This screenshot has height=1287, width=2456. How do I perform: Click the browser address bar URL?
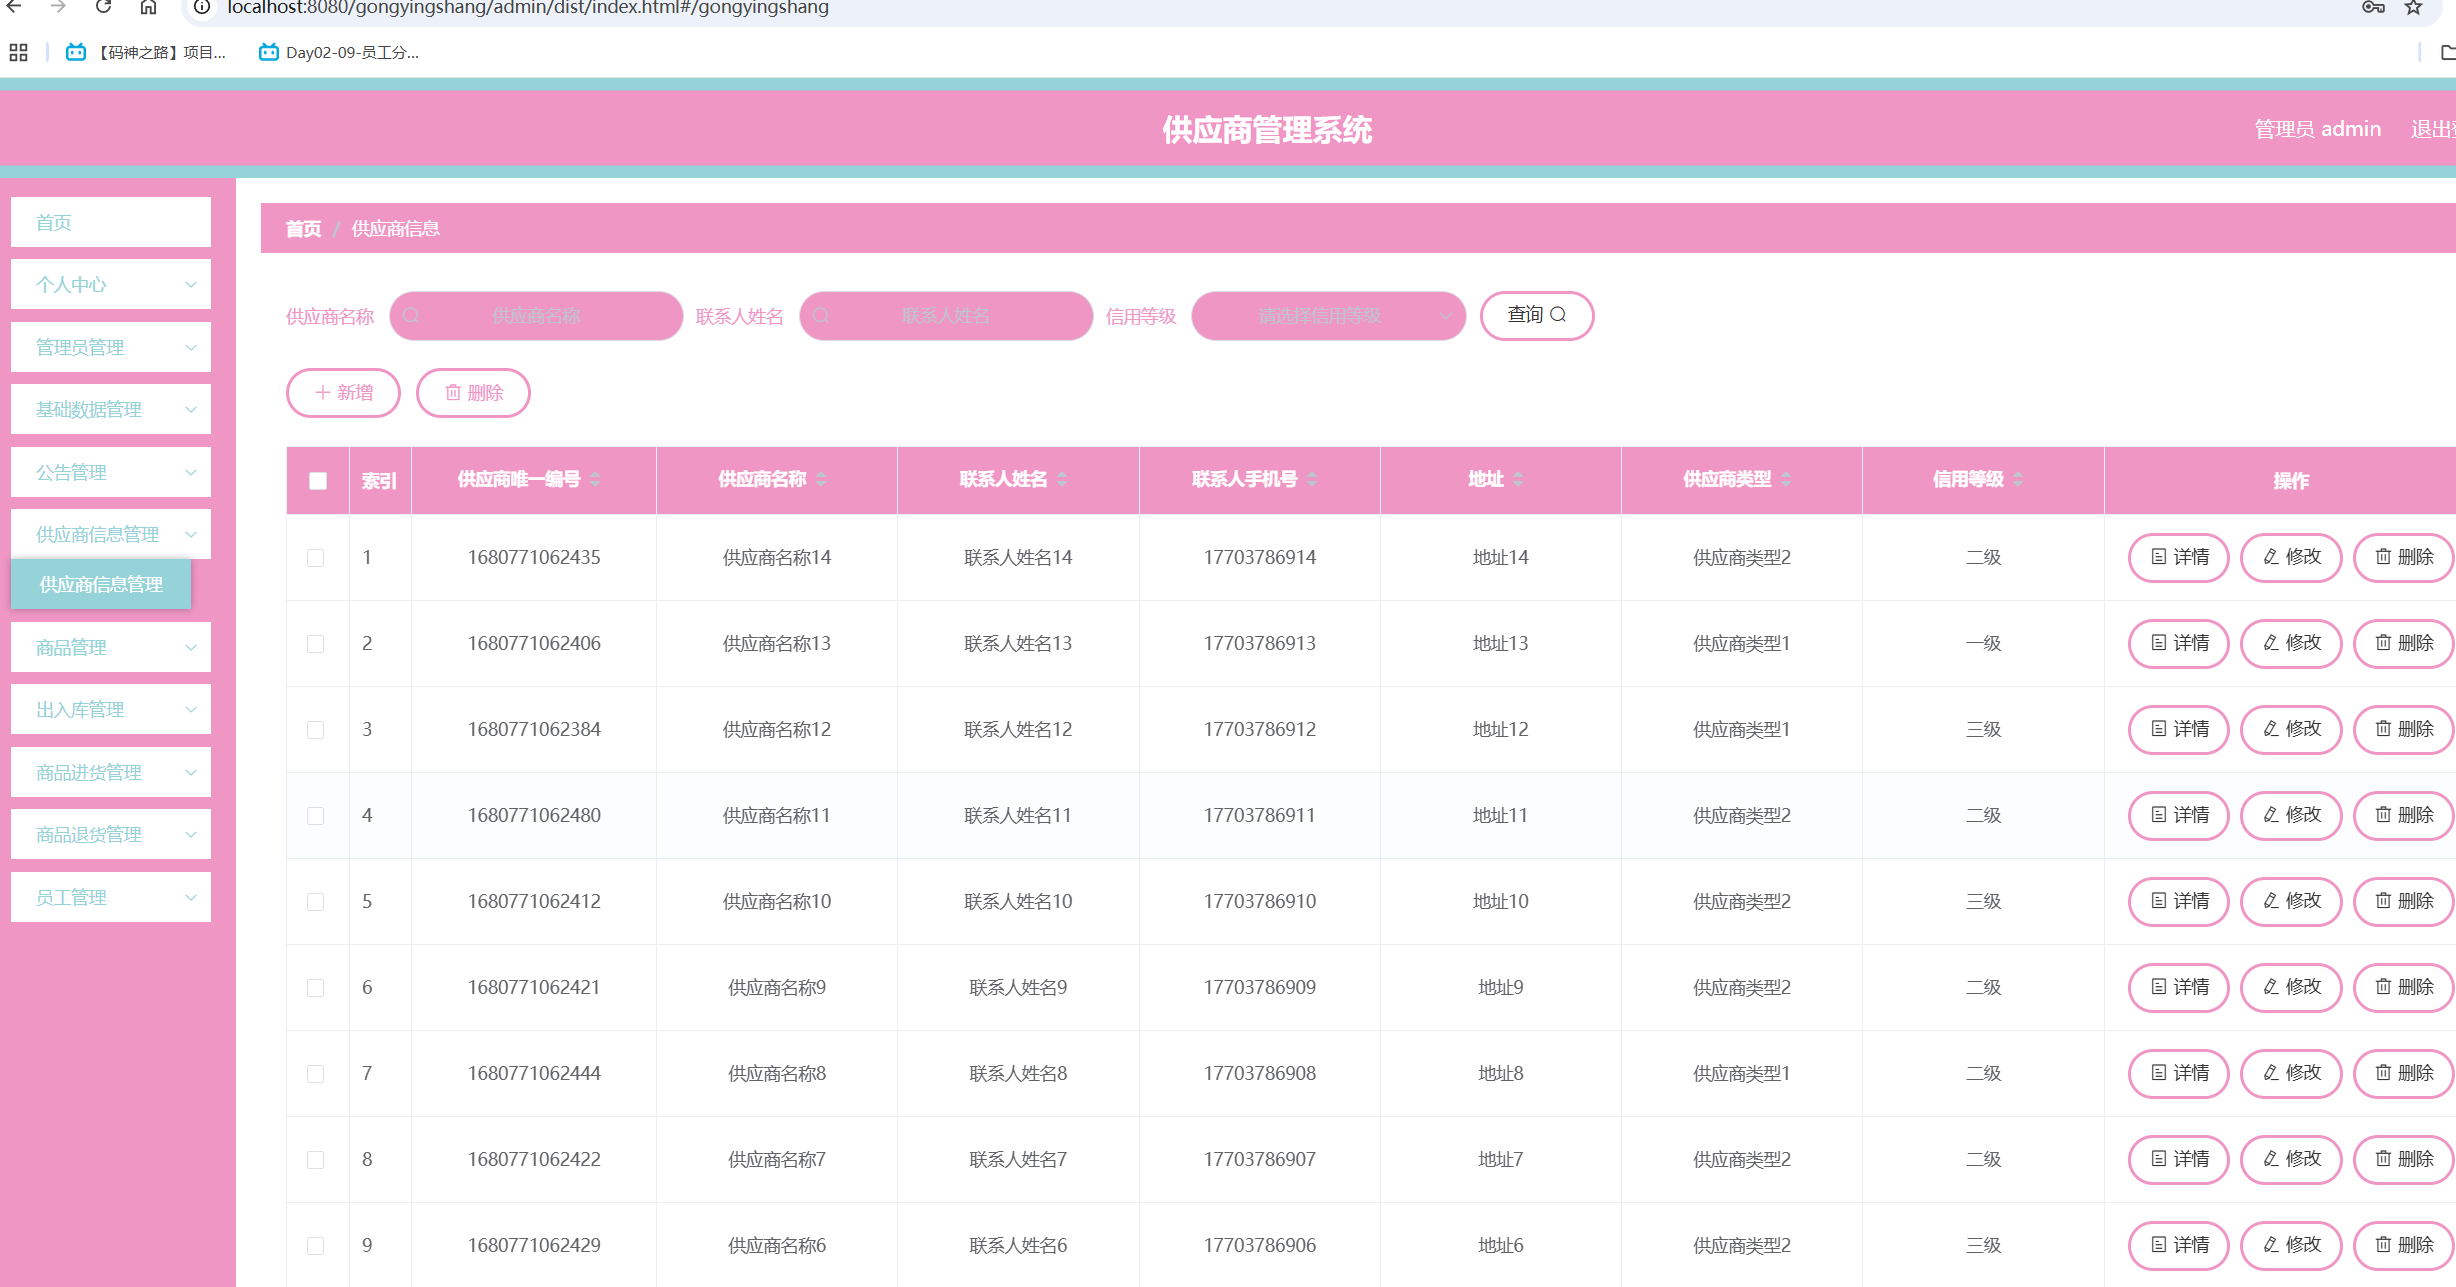click(x=528, y=8)
